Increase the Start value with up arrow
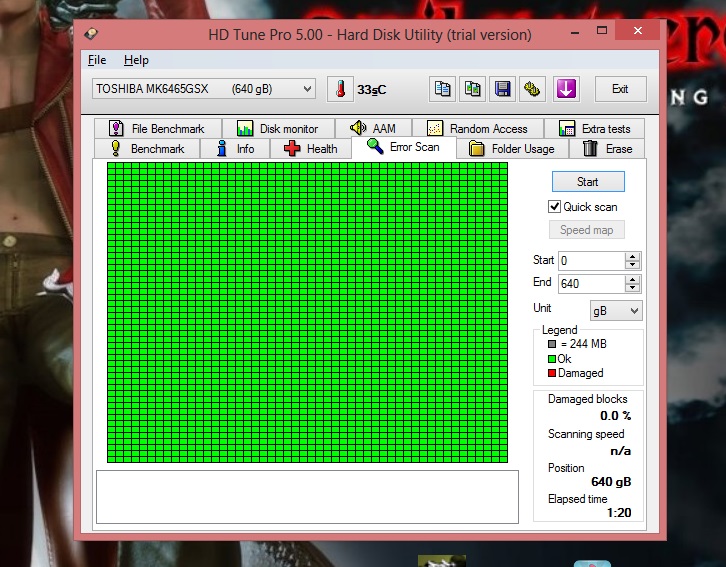Screen dimensions: 726x567 [631, 256]
